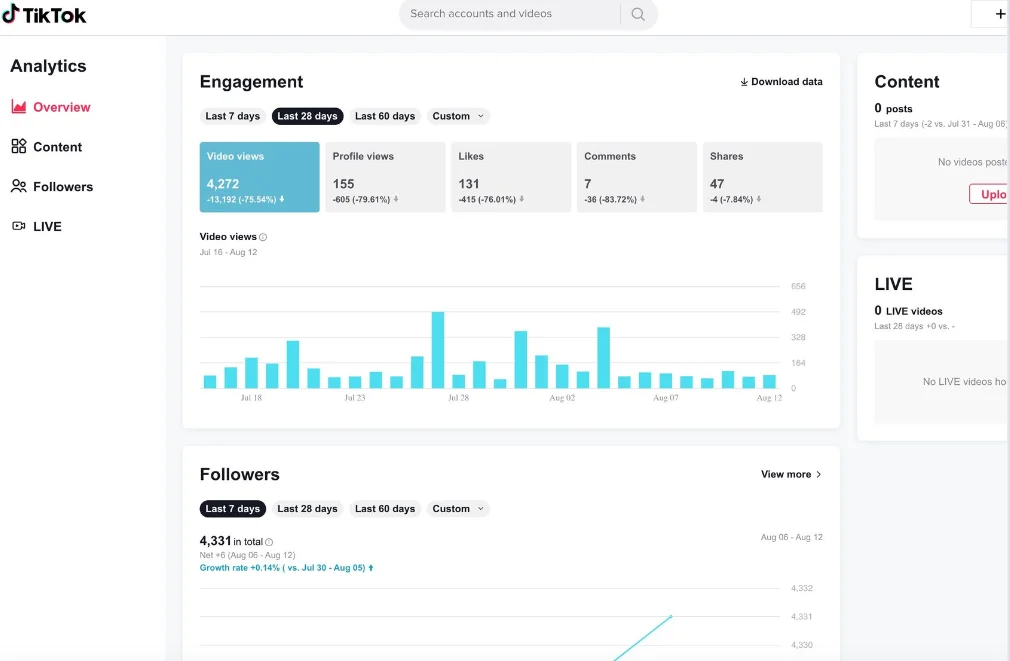This screenshot has width=1010, height=661.
Task: Click the Overview chart icon in sidebar
Action: coord(18,107)
